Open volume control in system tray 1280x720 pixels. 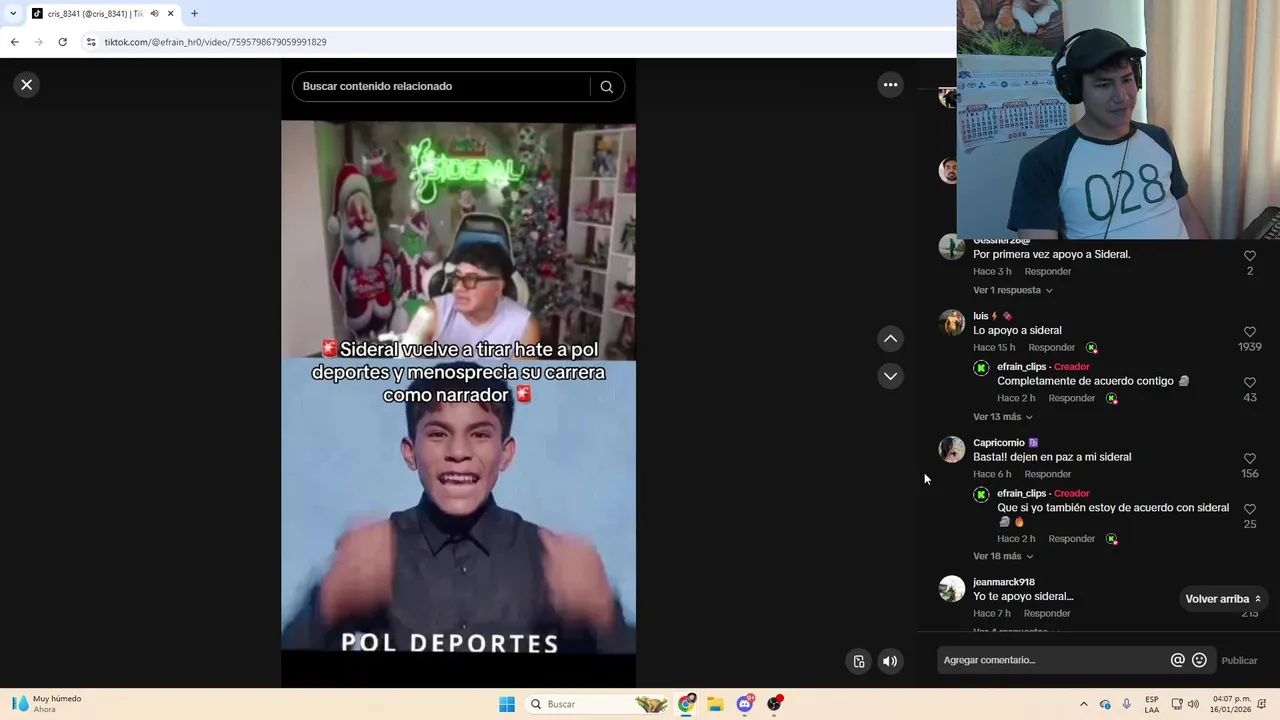click(1193, 704)
